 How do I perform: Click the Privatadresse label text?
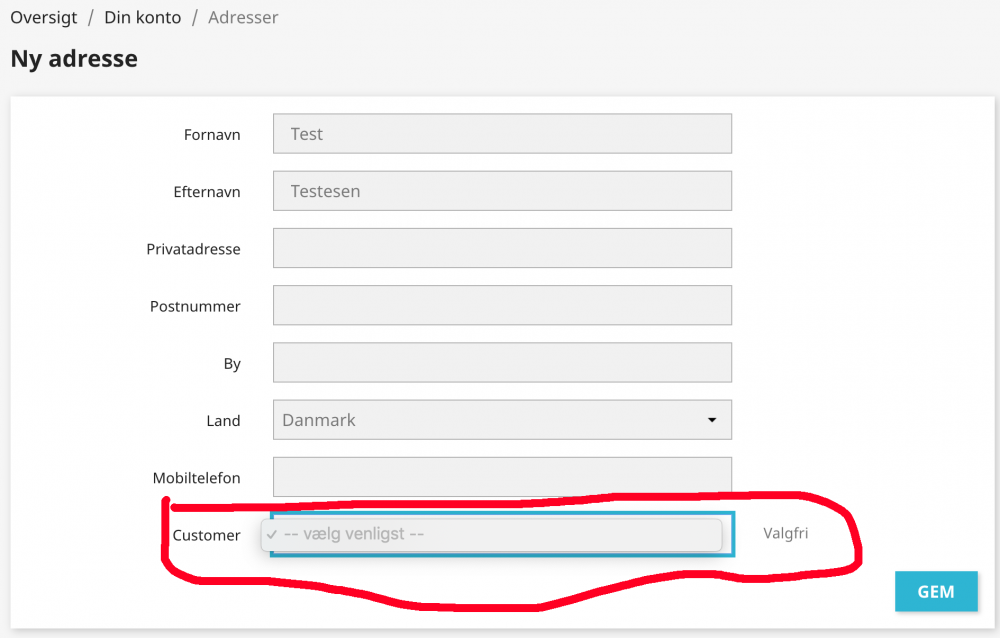193,249
